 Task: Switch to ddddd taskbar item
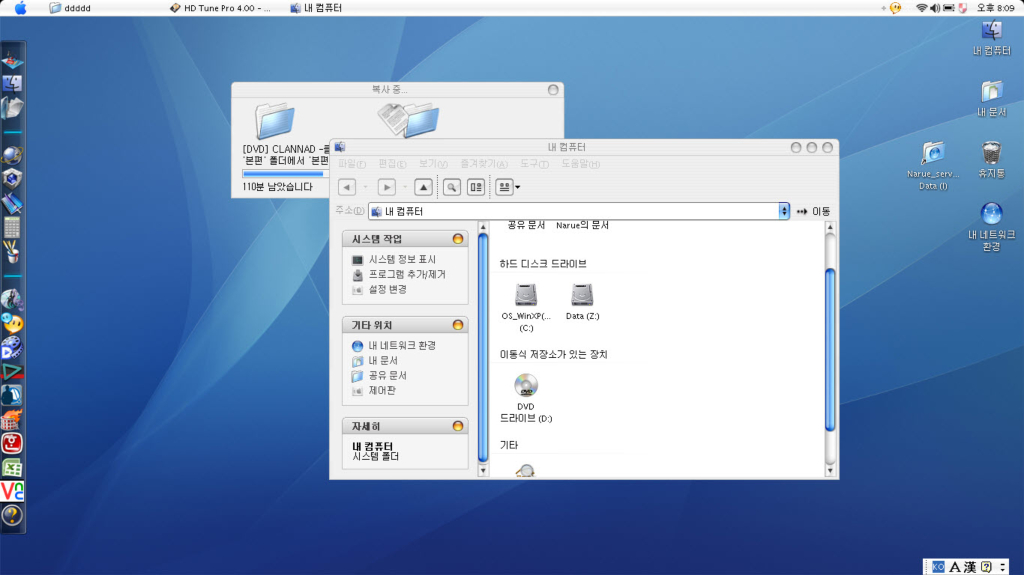pyautogui.click(x=71, y=8)
